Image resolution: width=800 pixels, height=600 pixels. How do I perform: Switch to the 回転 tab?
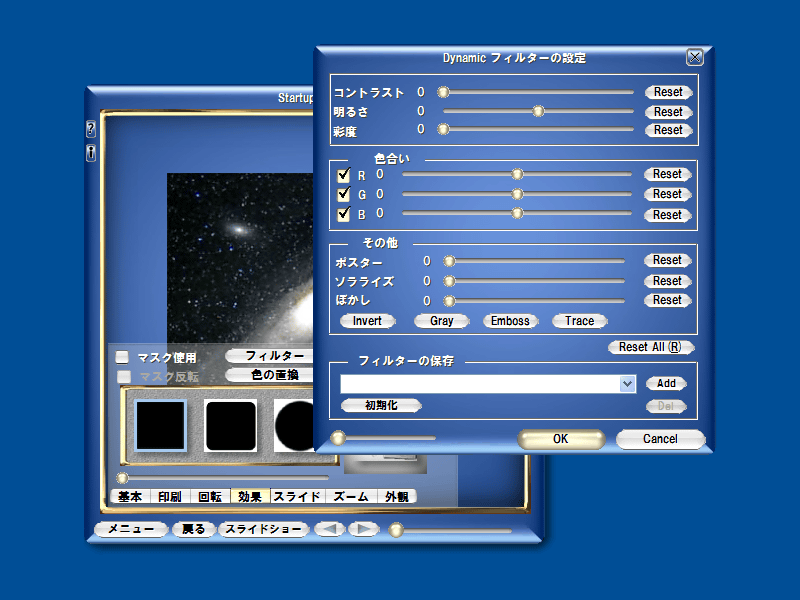[210, 496]
